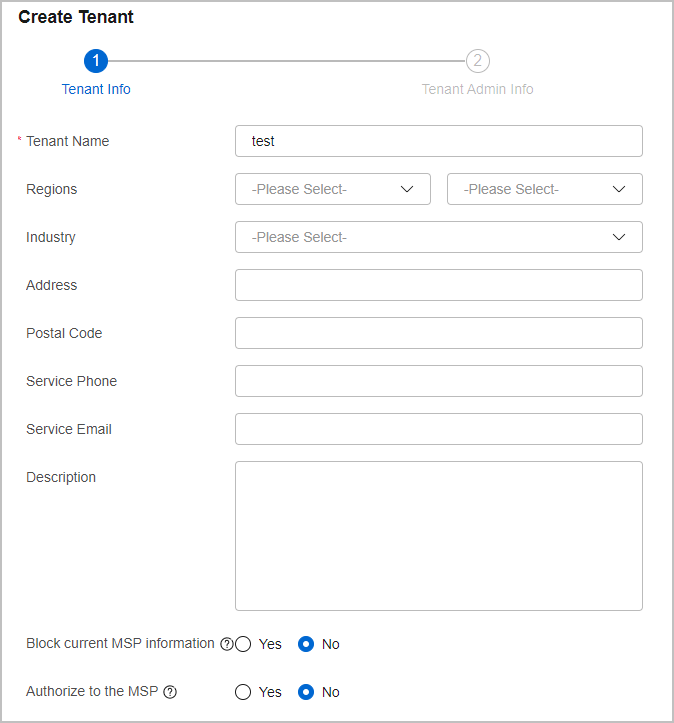Focus the Address input field
The width and height of the screenshot is (674, 723).
tap(439, 285)
